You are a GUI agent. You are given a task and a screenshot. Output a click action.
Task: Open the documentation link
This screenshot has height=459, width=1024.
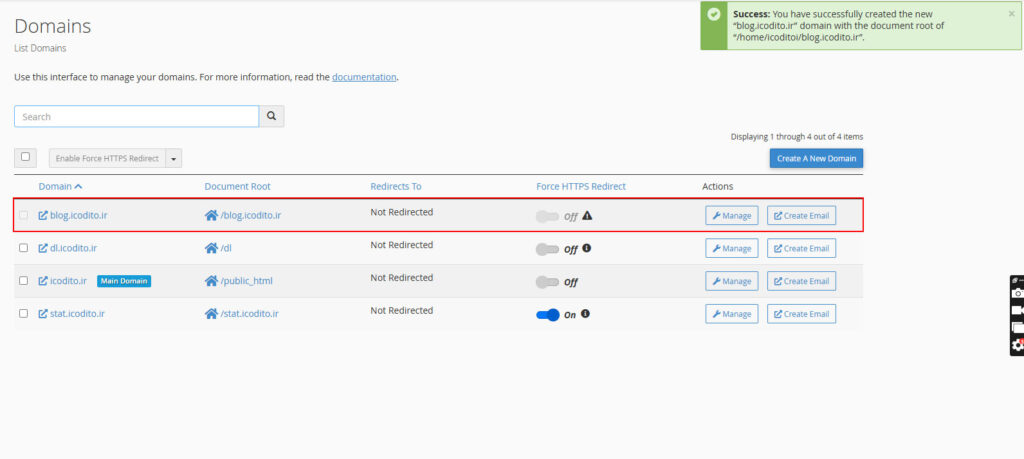point(364,76)
